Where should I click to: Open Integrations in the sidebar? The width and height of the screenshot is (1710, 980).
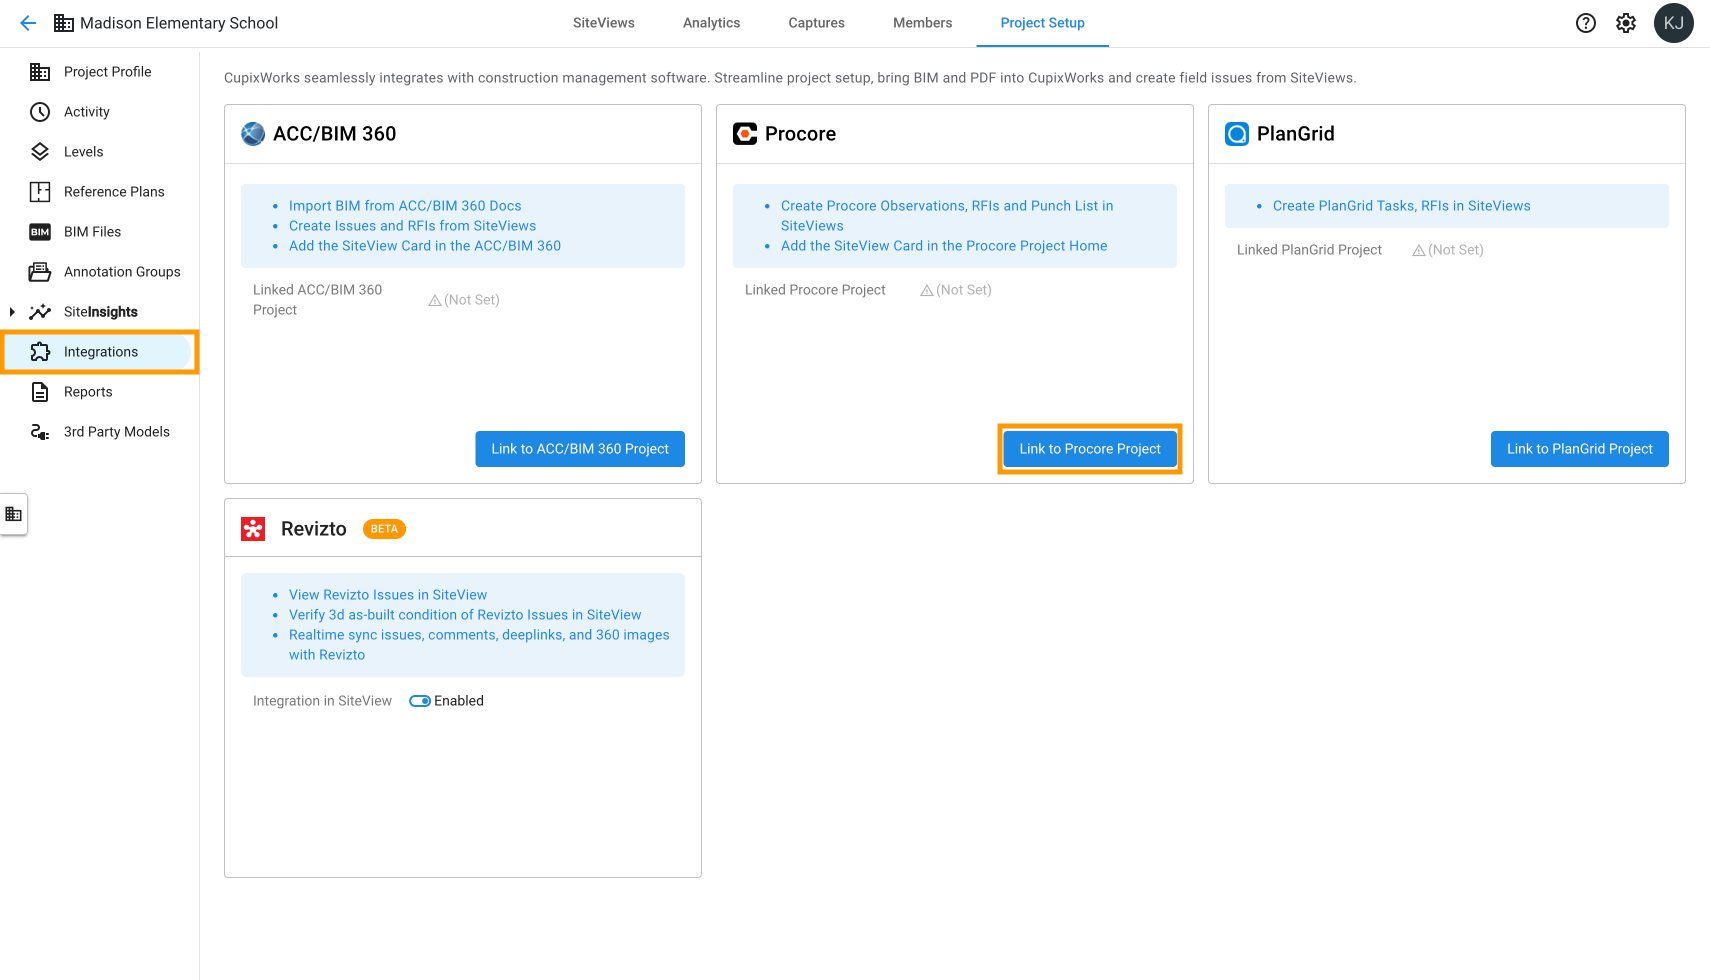100,352
